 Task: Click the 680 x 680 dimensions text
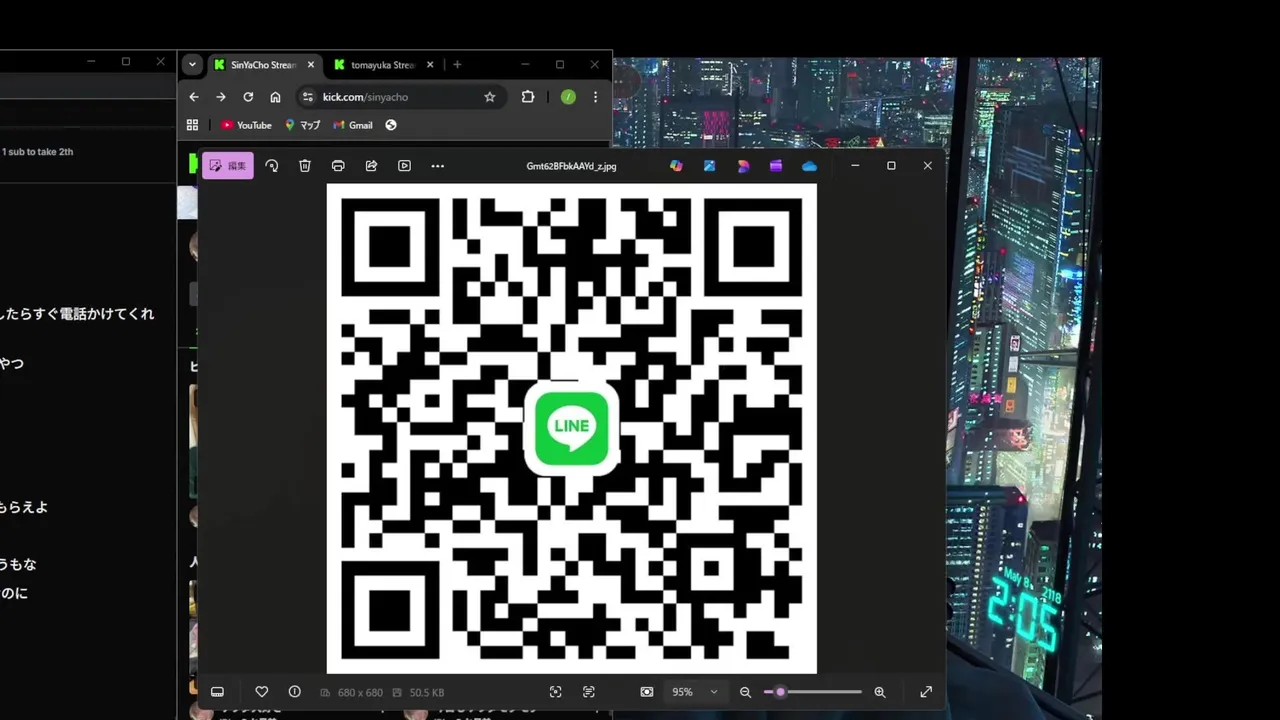pos(360,692)
